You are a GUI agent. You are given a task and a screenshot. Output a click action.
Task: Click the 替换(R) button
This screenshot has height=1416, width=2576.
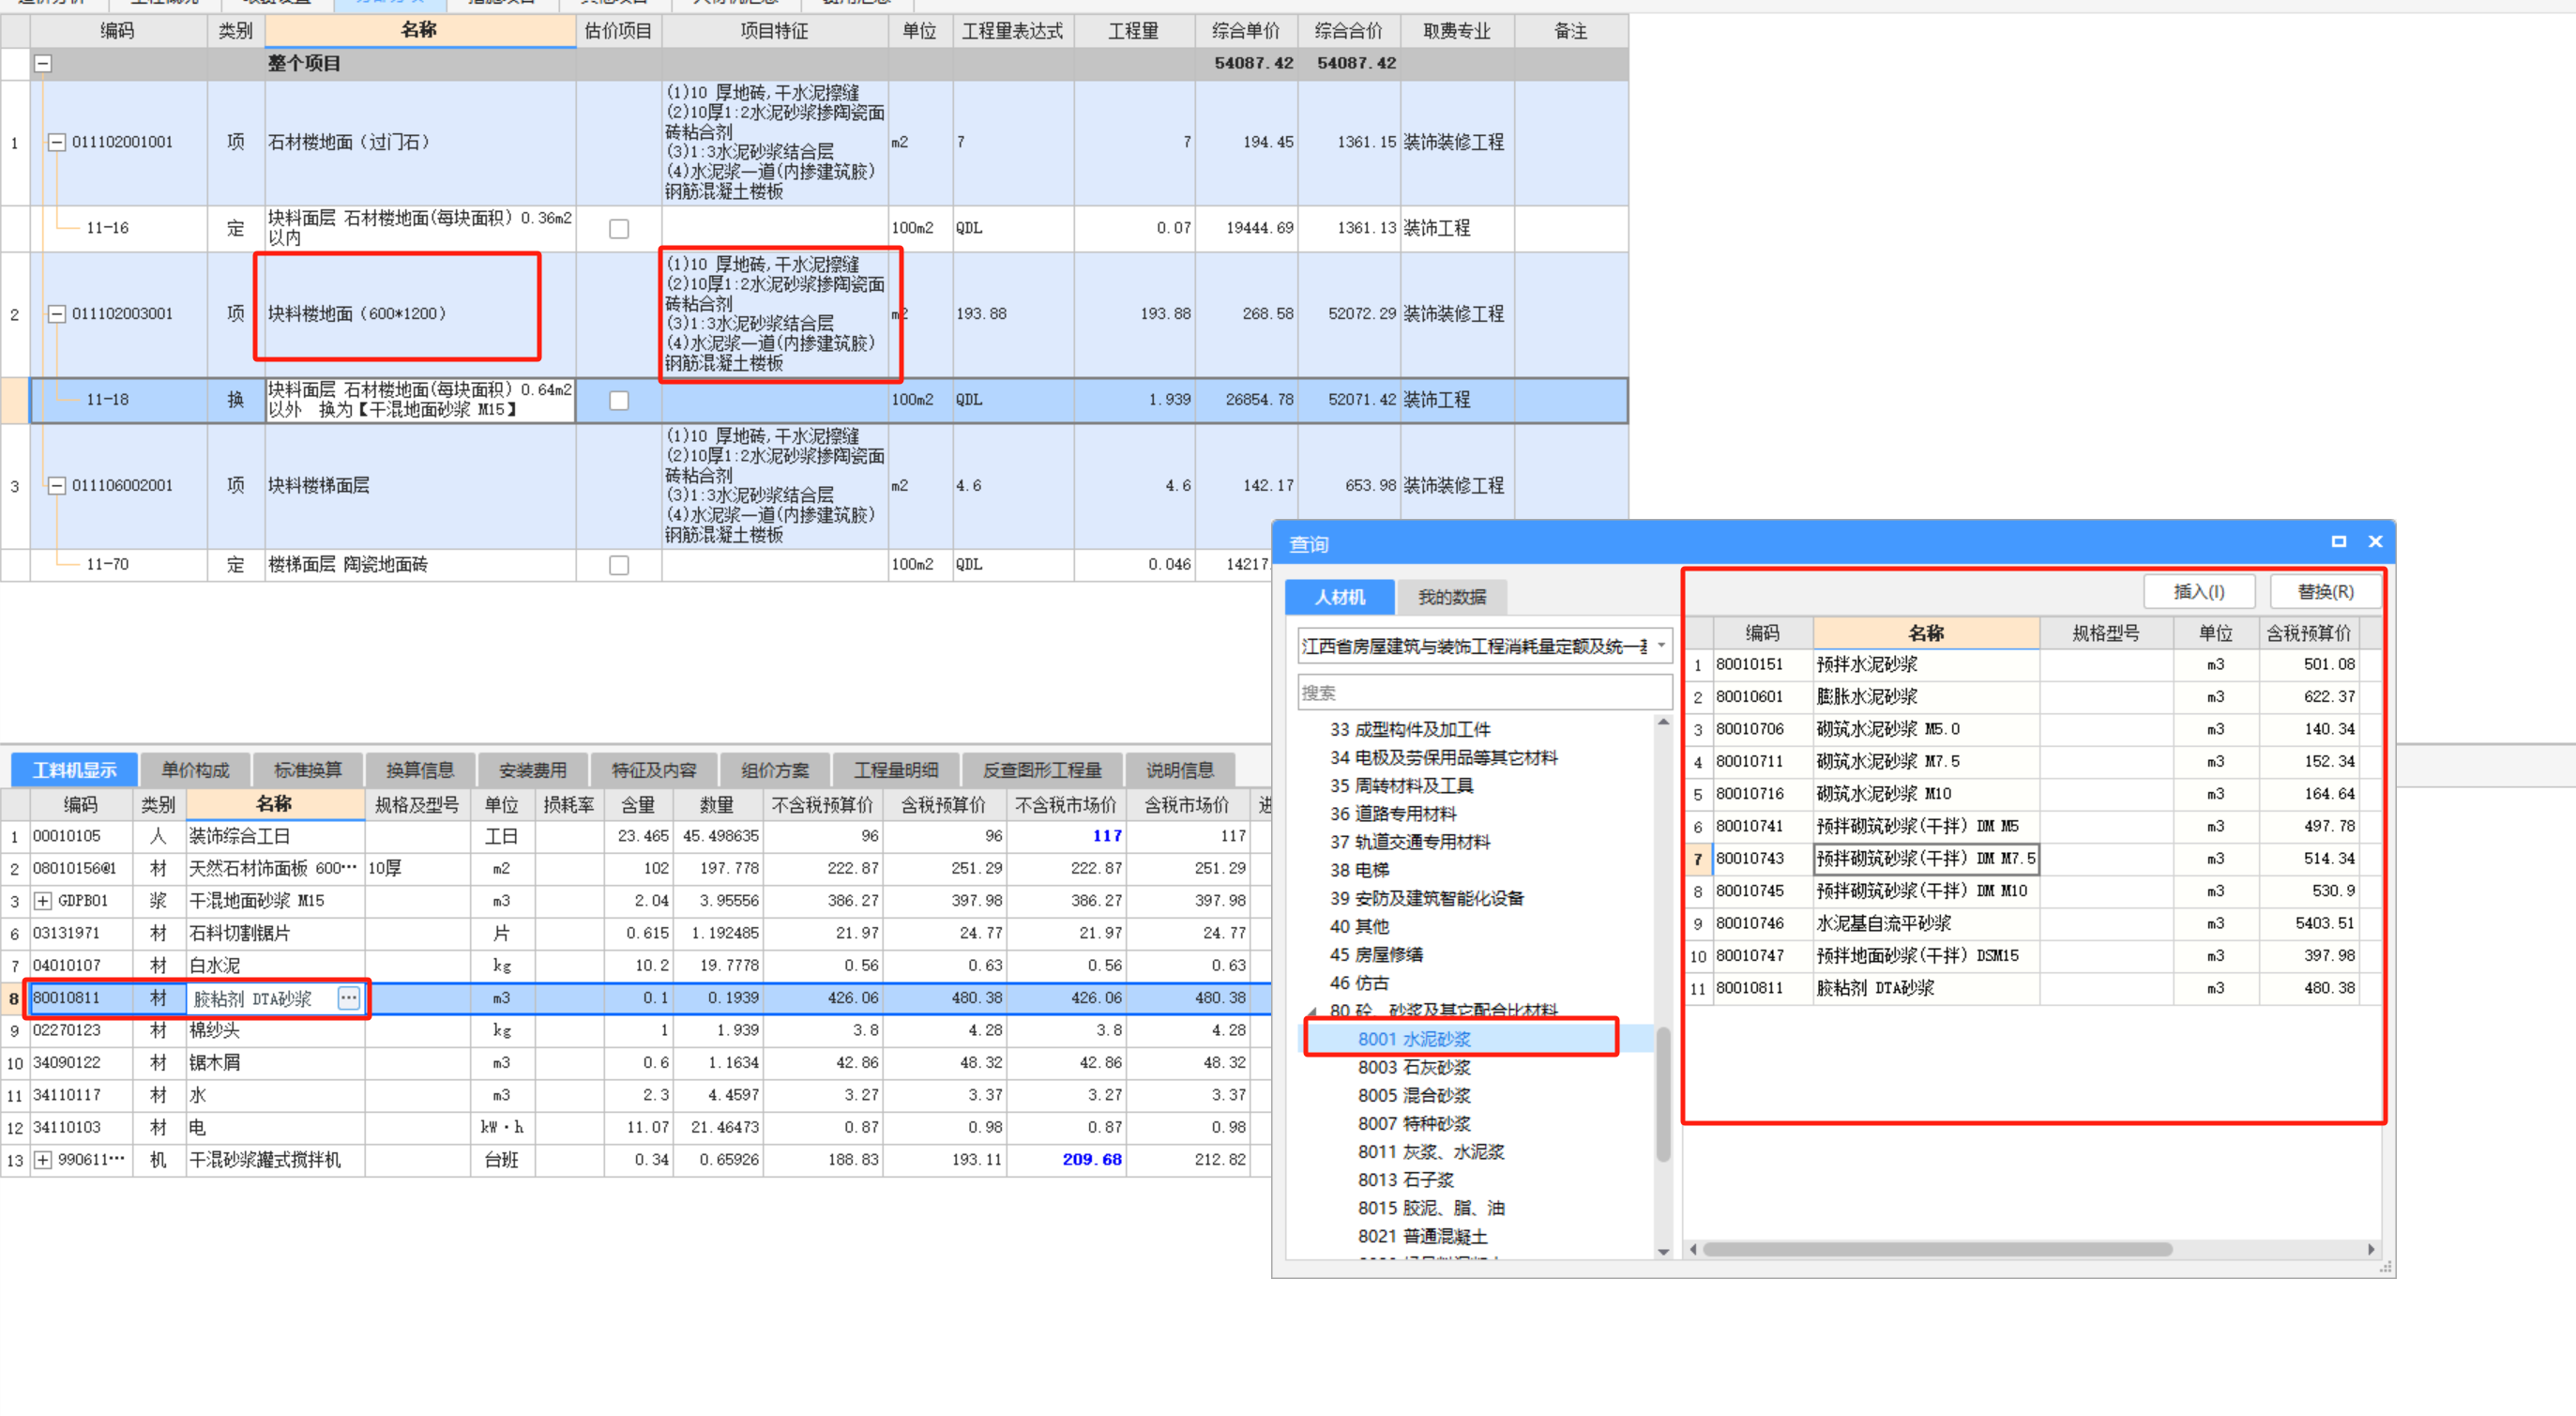point(2325,592)
